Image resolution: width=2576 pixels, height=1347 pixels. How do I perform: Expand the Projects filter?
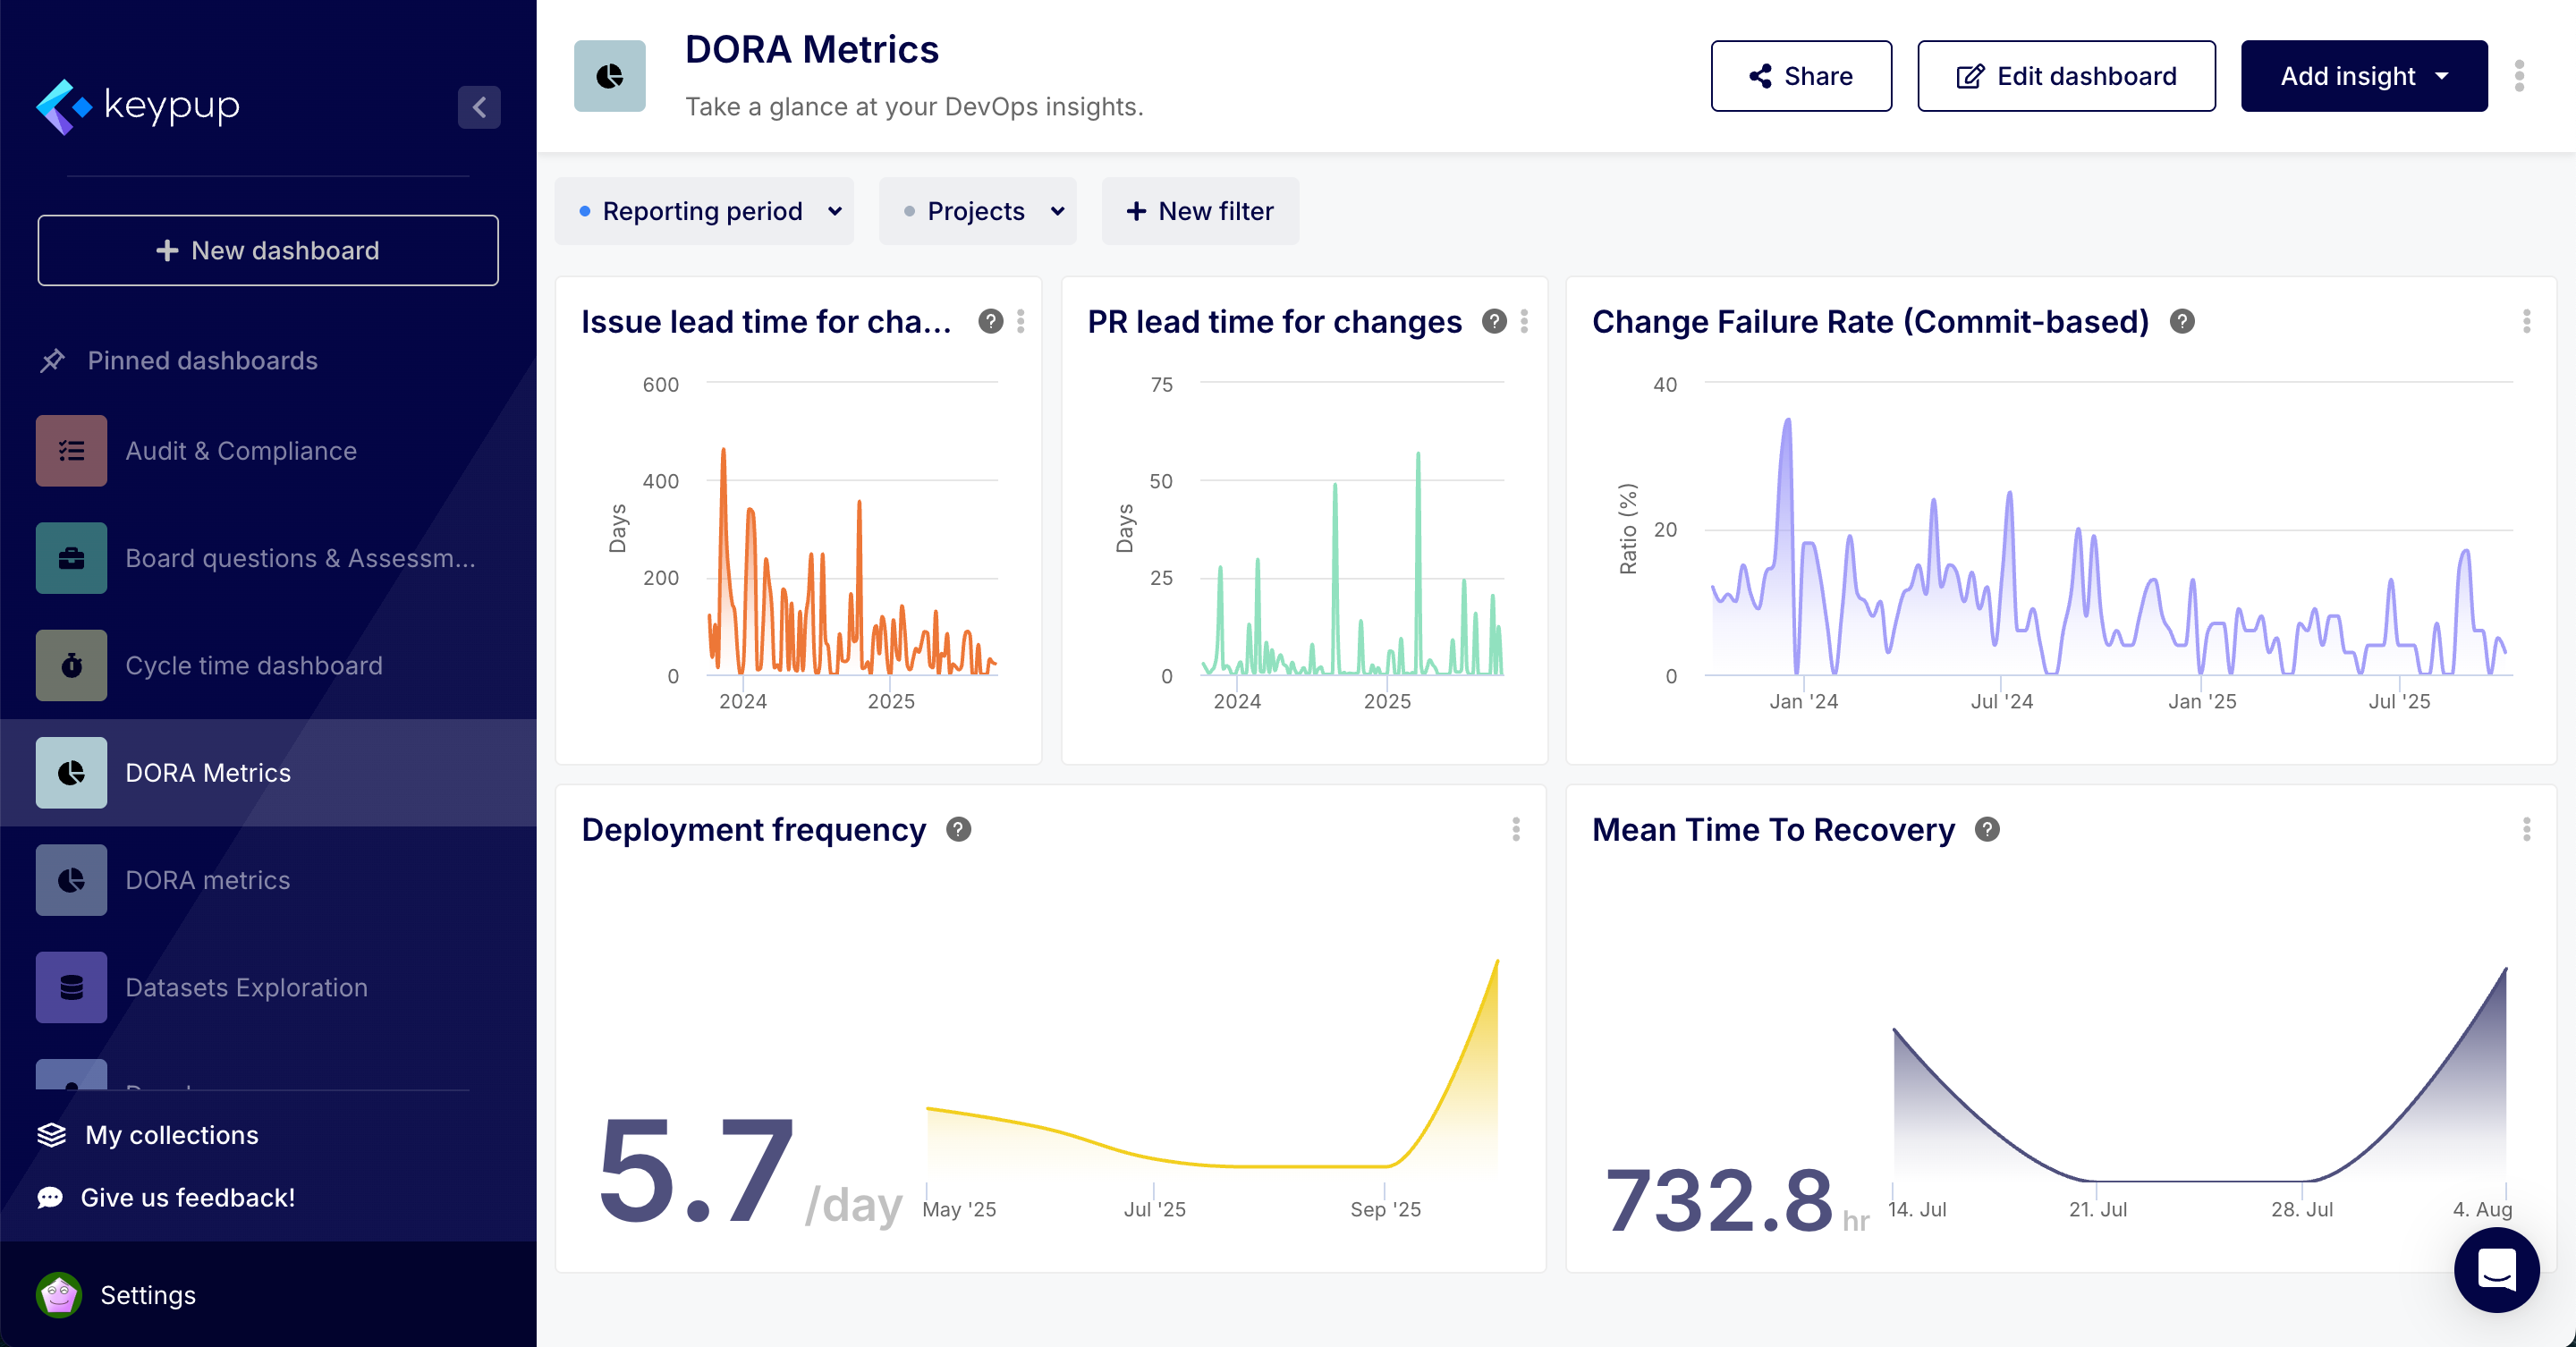click(x=977, y=211)
